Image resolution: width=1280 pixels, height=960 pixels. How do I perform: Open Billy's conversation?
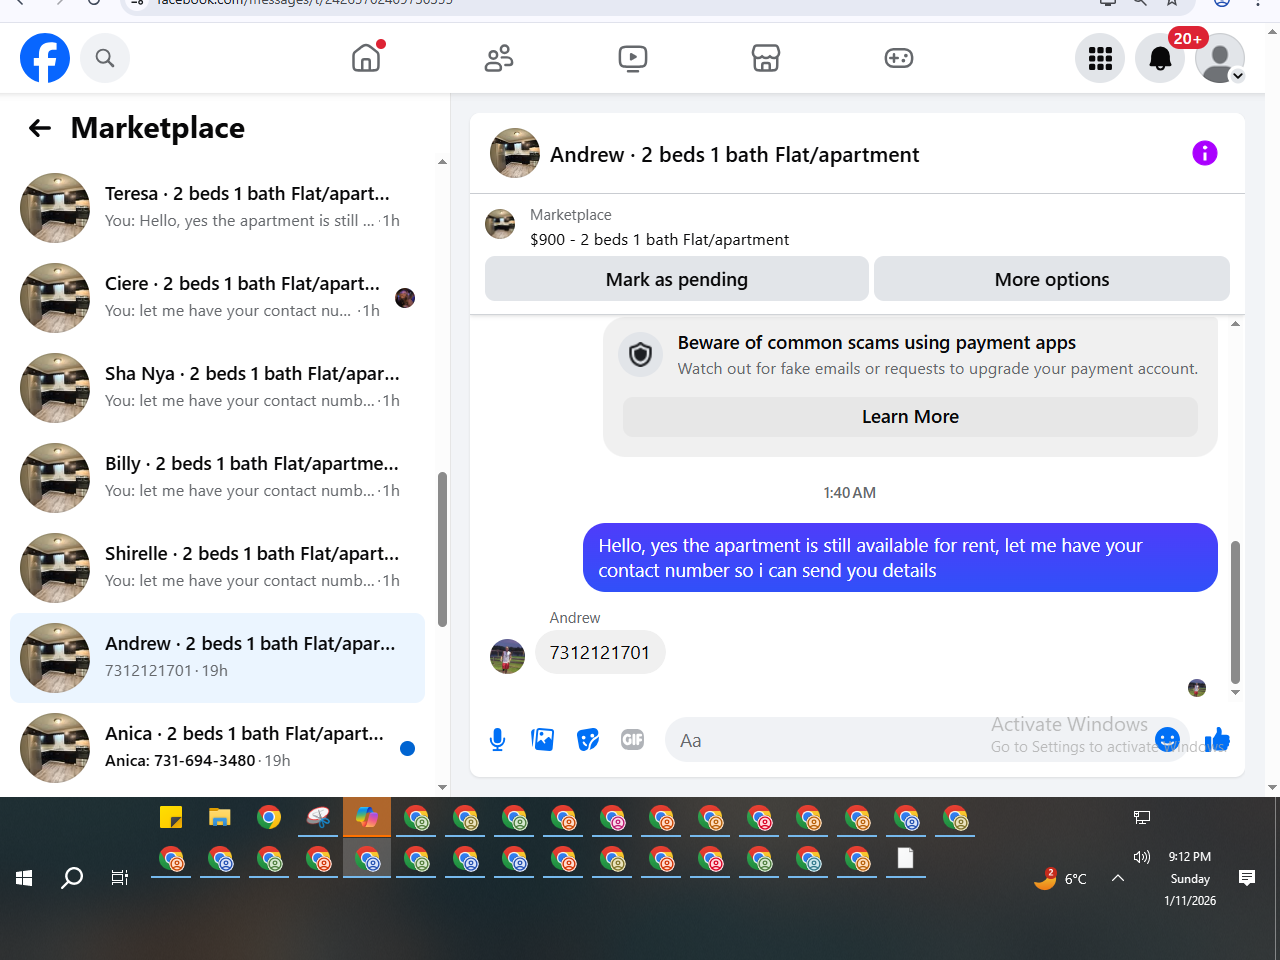click(x=217, y=477)
